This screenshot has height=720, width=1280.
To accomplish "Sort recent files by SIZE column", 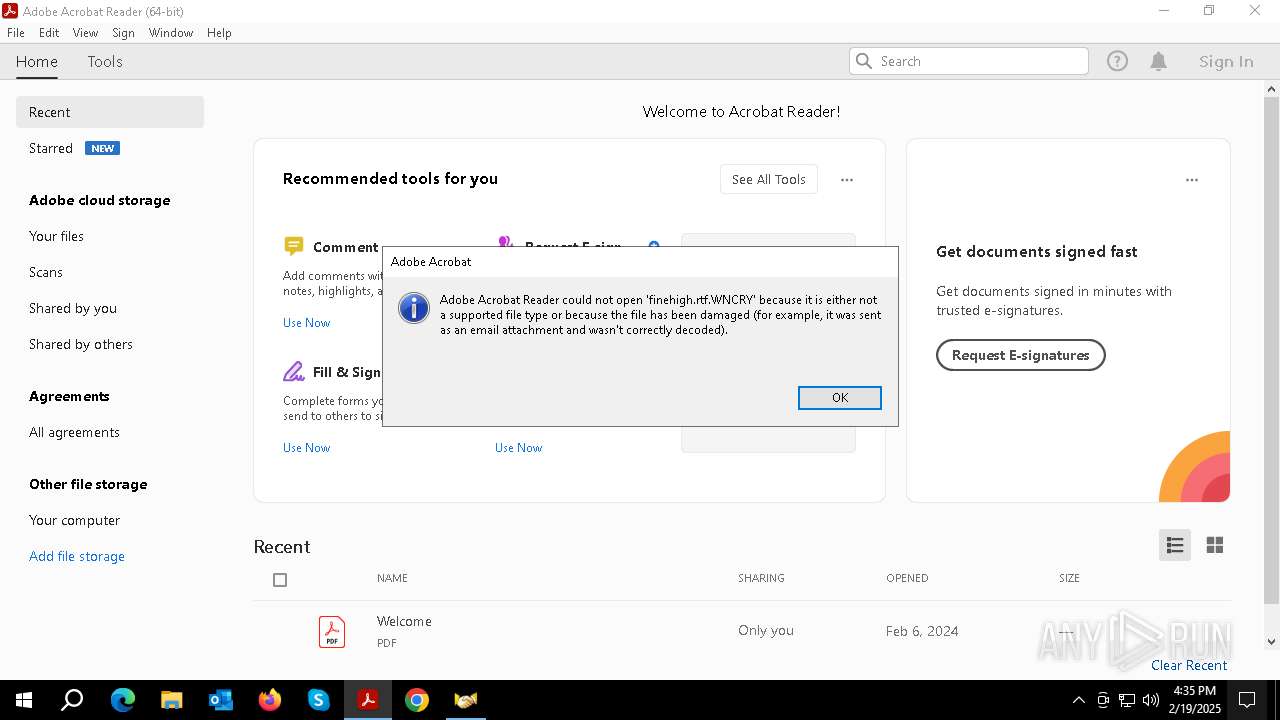I will point(1069,578).
